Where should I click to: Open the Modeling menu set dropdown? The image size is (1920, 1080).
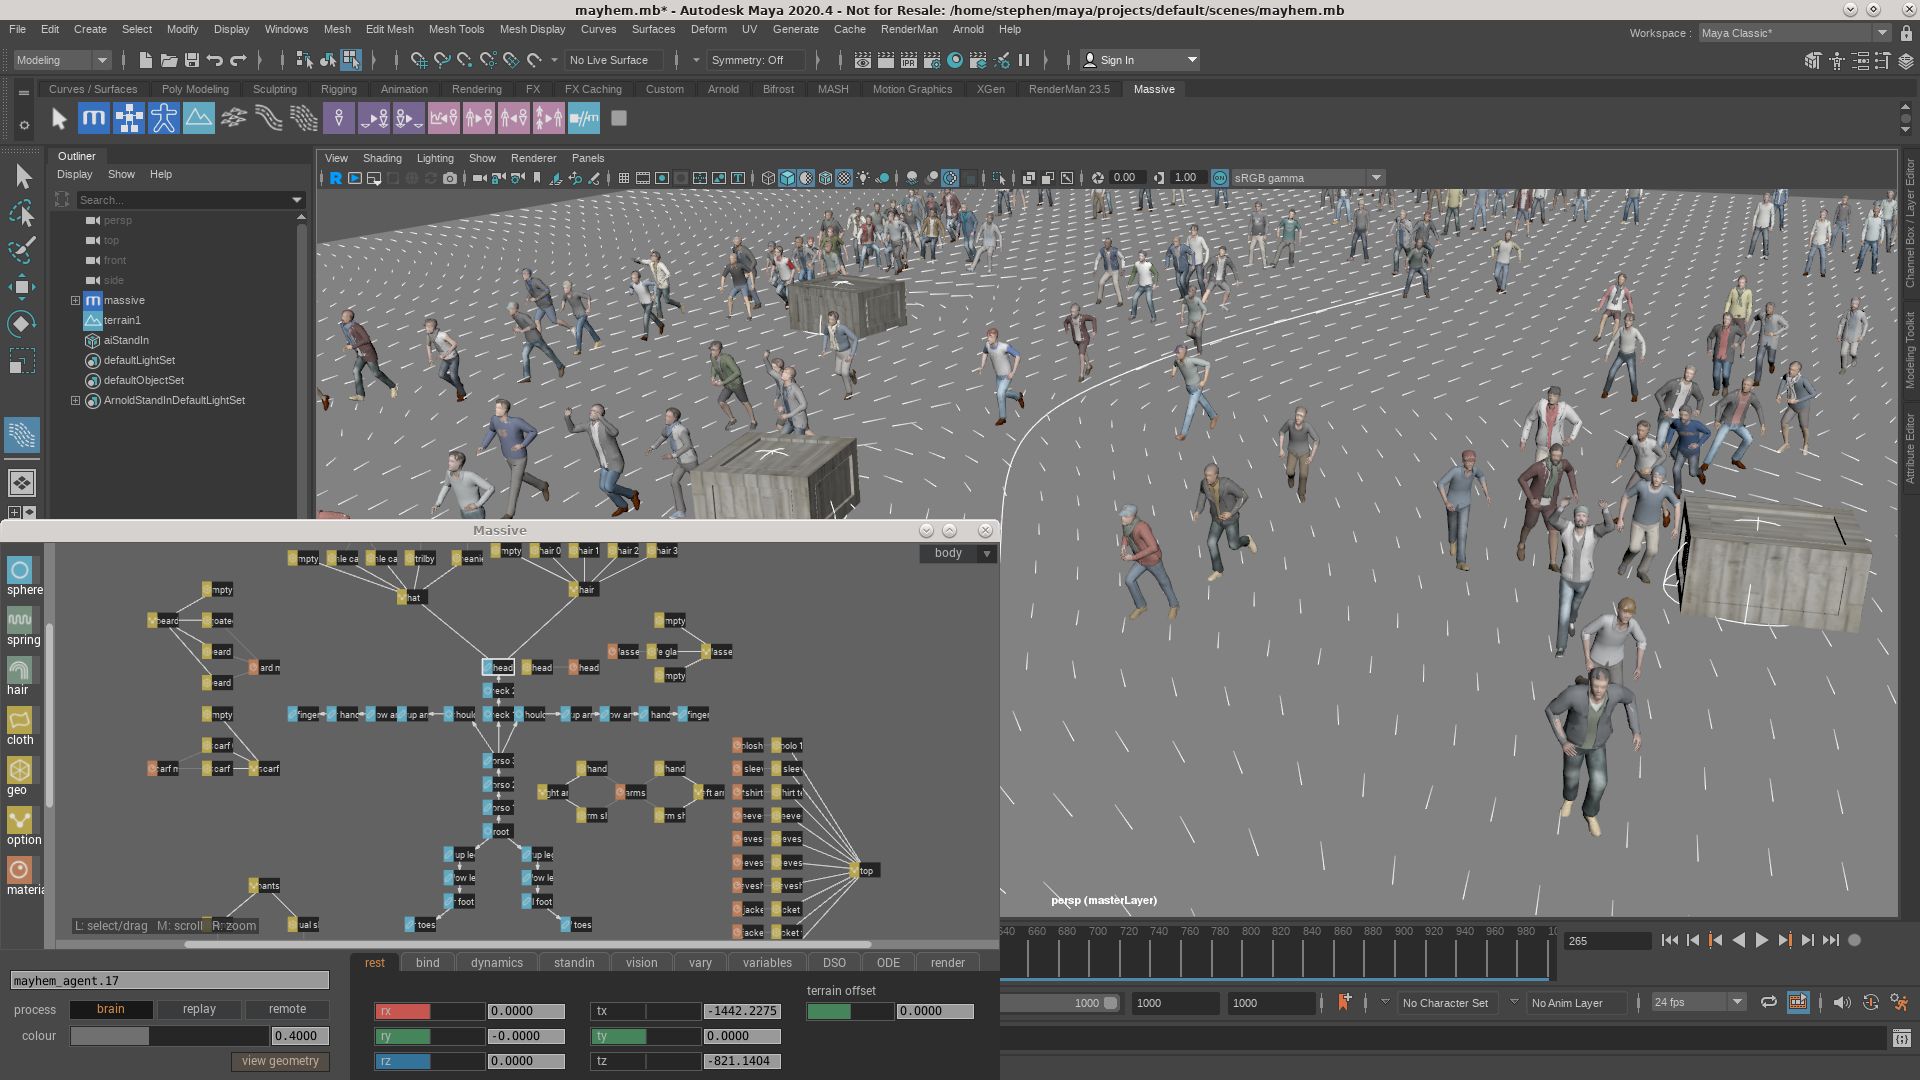pos(62,60)
